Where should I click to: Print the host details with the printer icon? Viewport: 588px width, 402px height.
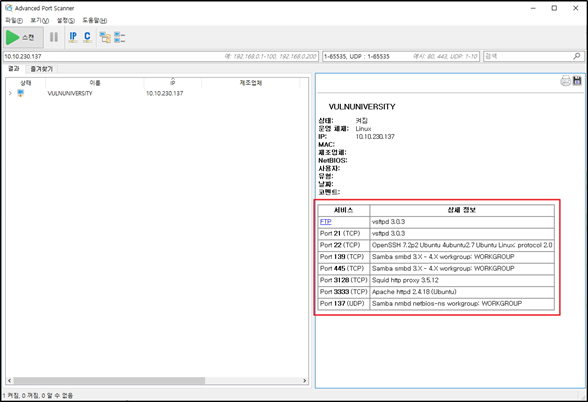click(566, 81)
